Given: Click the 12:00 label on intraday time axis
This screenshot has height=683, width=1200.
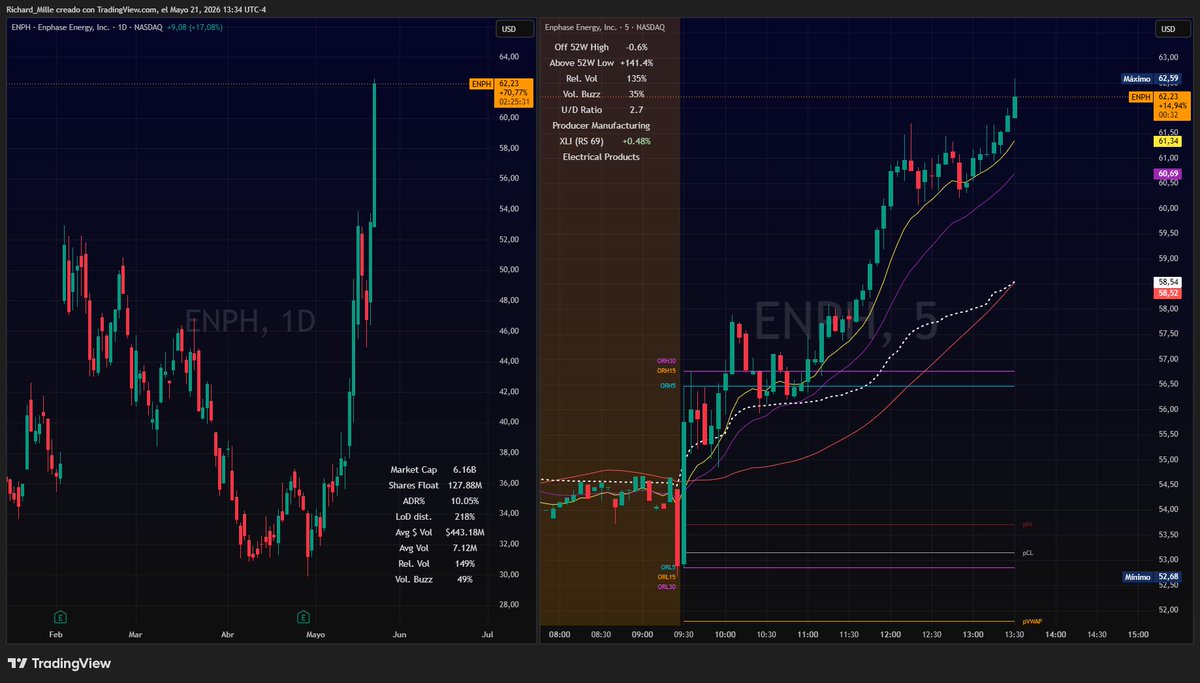Looking at the screenshot, I should click(889, 635).
